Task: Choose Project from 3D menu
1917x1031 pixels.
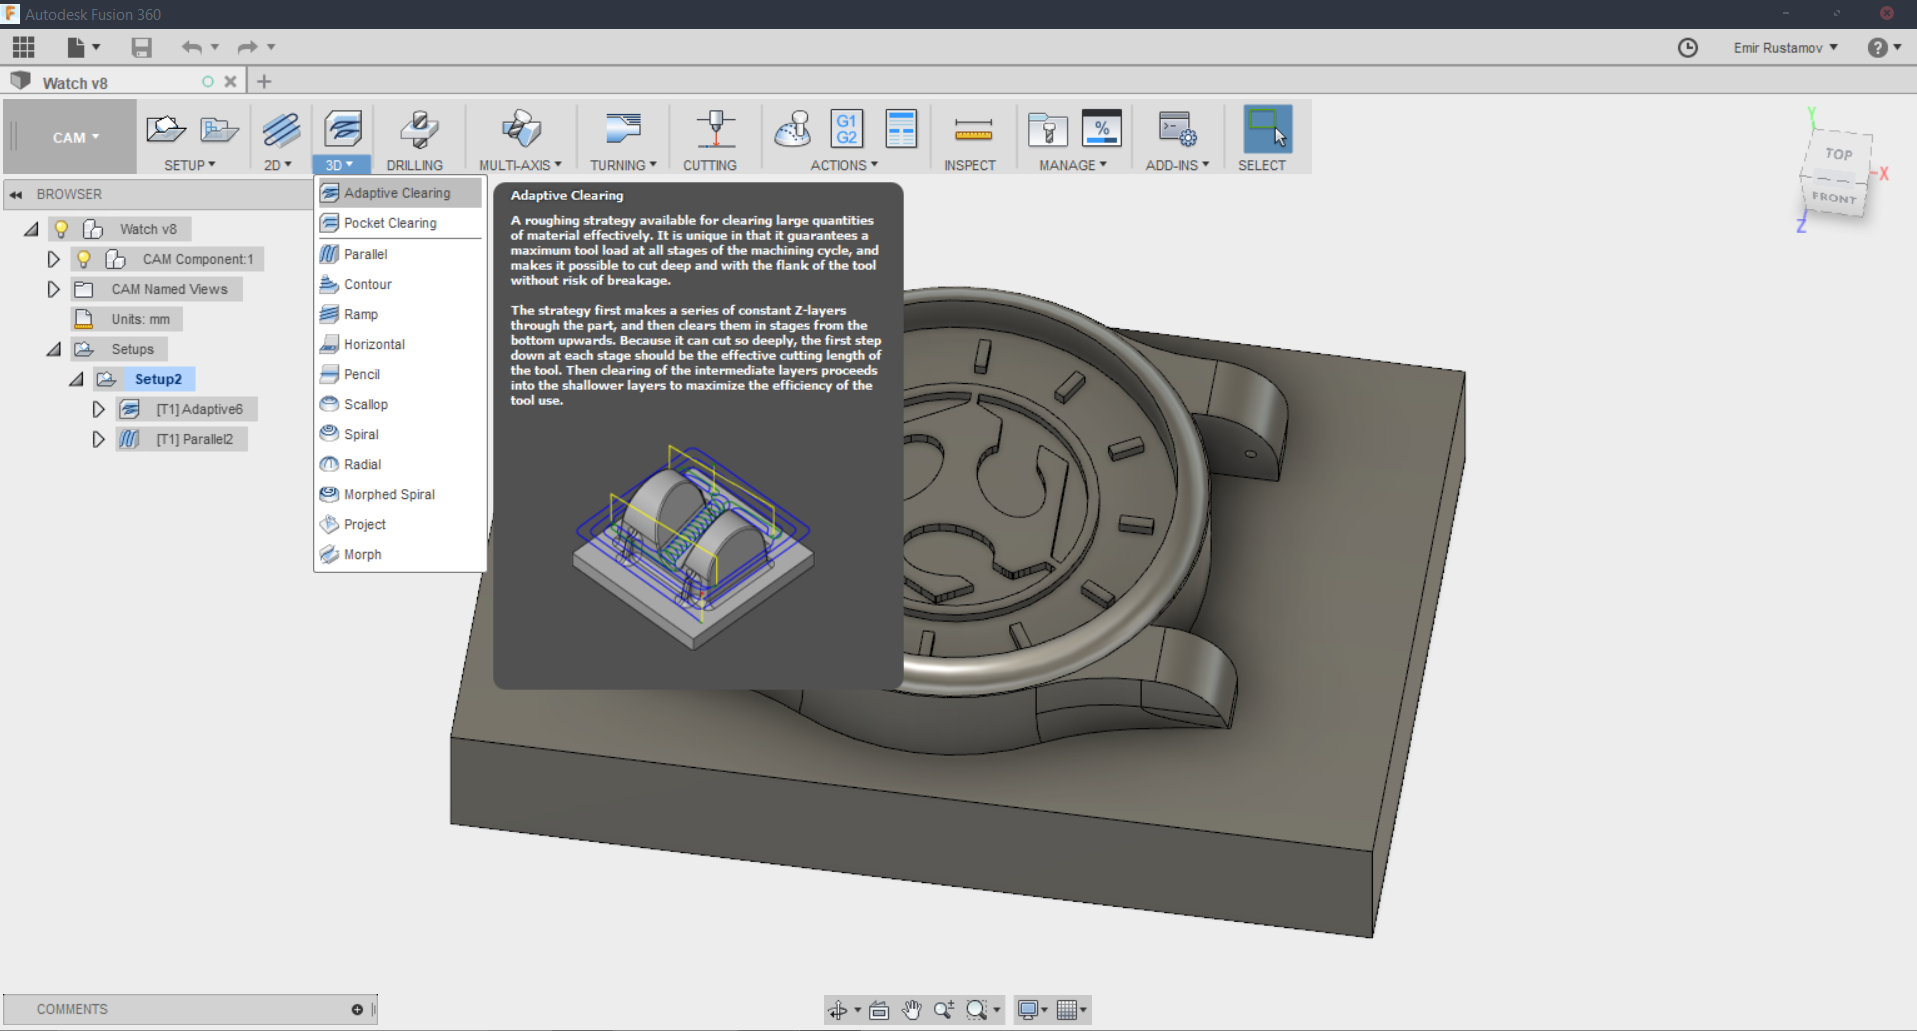Action: tap(400, 524)
